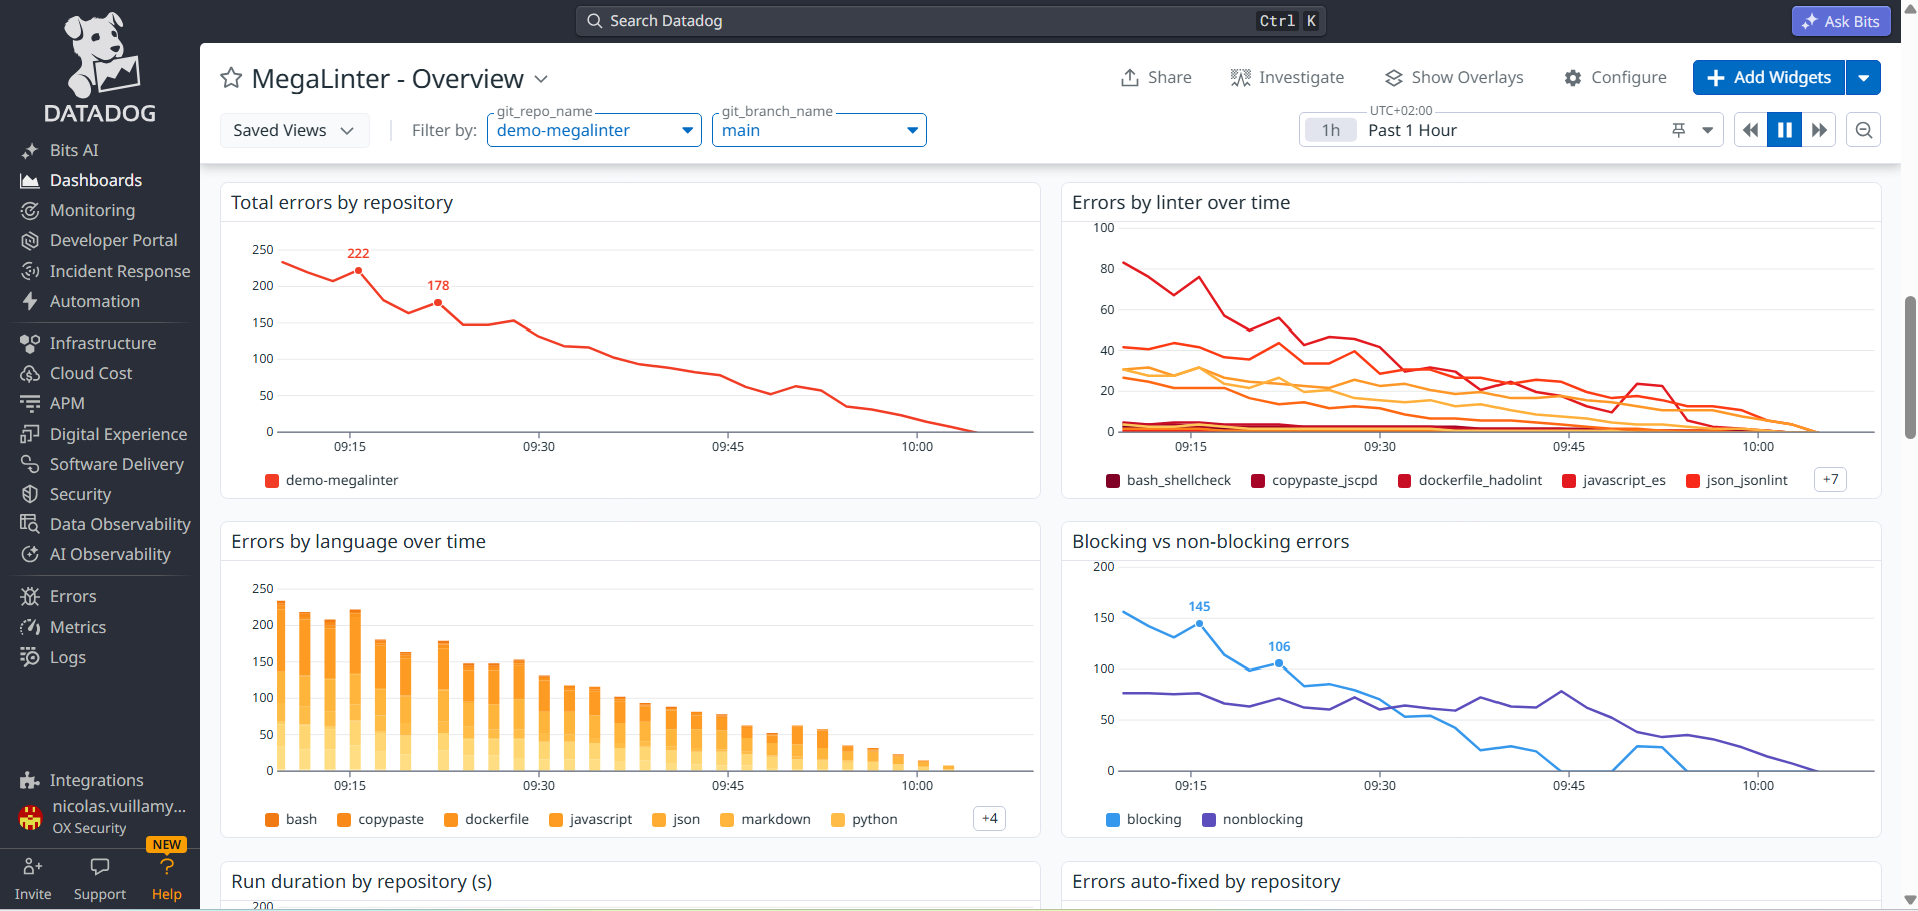1918x911 pixels.
Task: Expand the Add Widgets dropdown arrow
Action: click(x=1864, y=77)
